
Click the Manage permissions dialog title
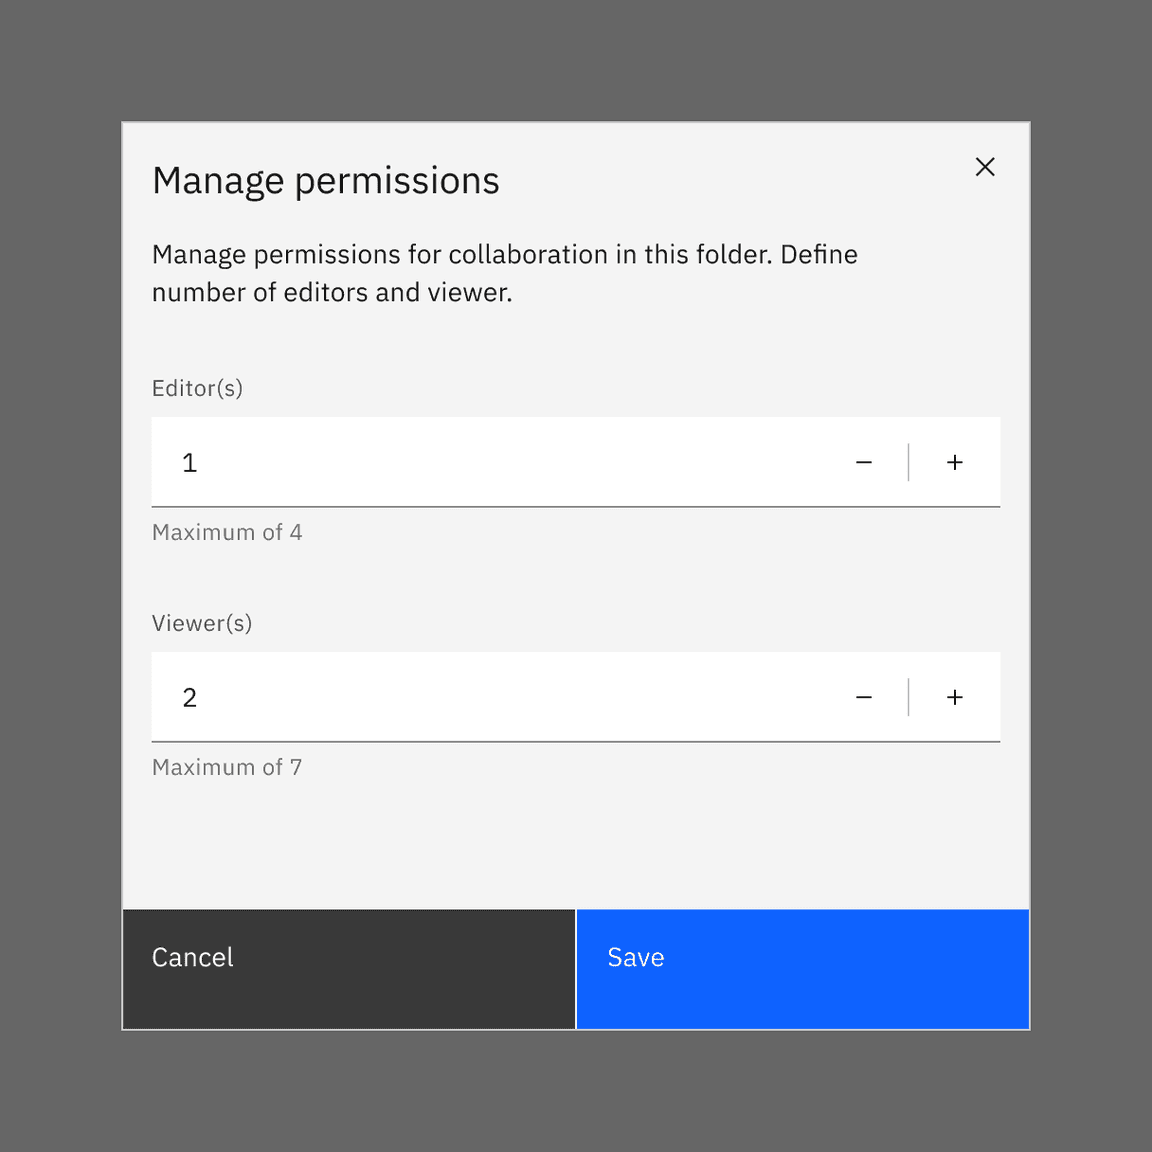tap(326, 181)
